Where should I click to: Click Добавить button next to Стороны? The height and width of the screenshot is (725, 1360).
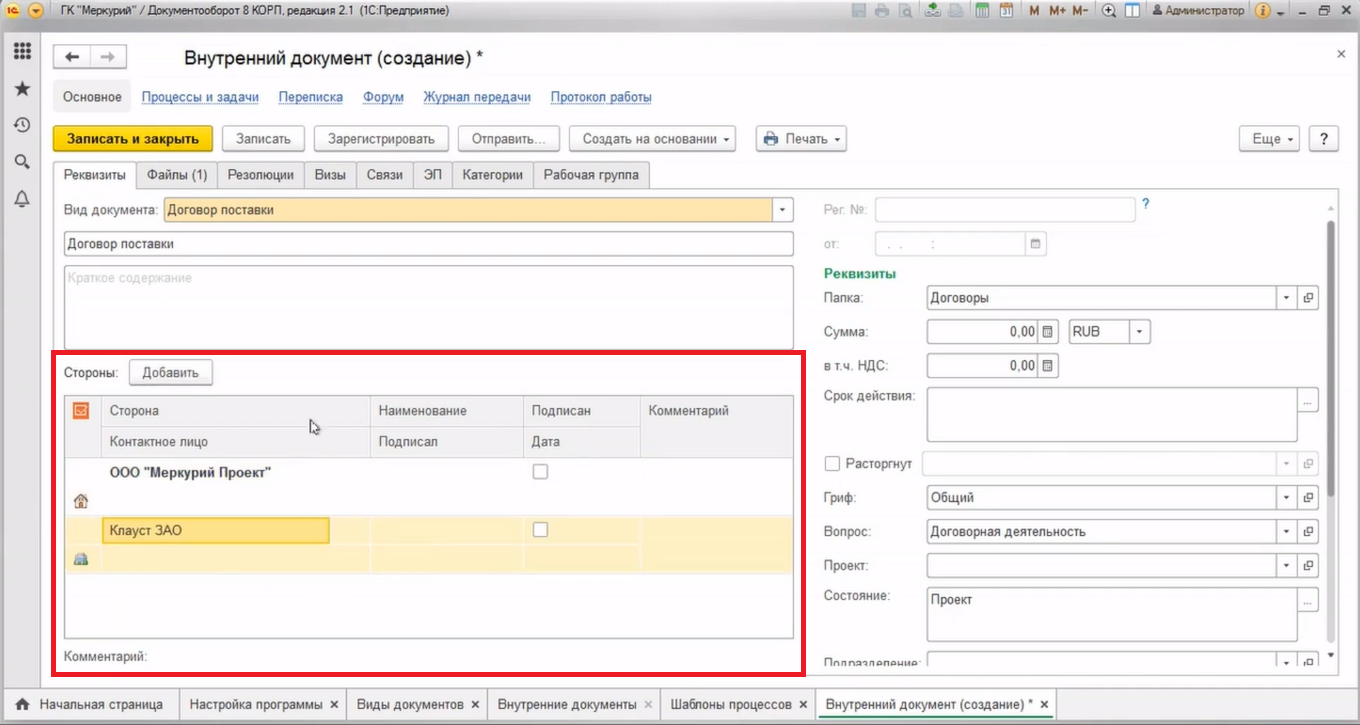pyautogui.click(x=170, y=373)
